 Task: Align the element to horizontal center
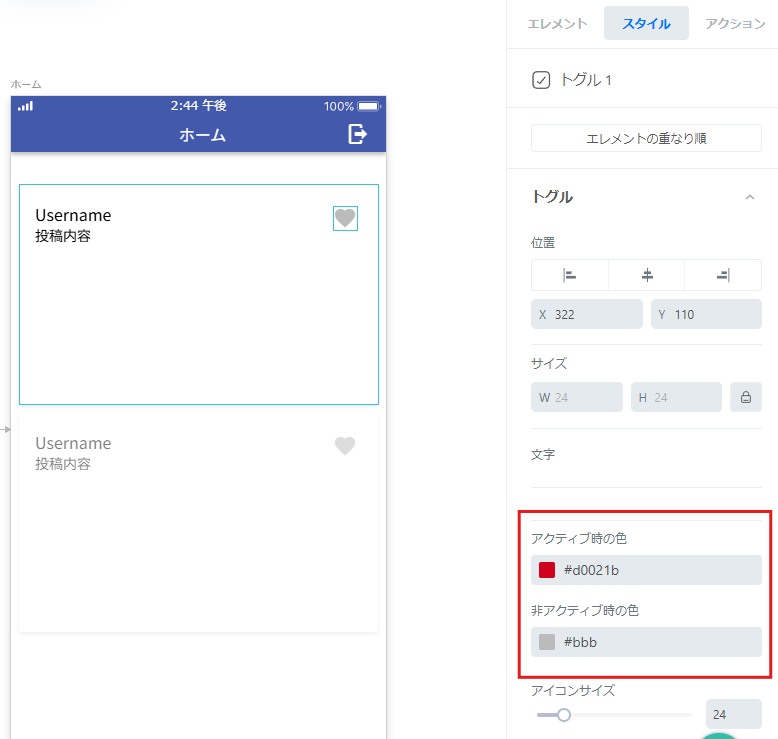pos(647,275)
